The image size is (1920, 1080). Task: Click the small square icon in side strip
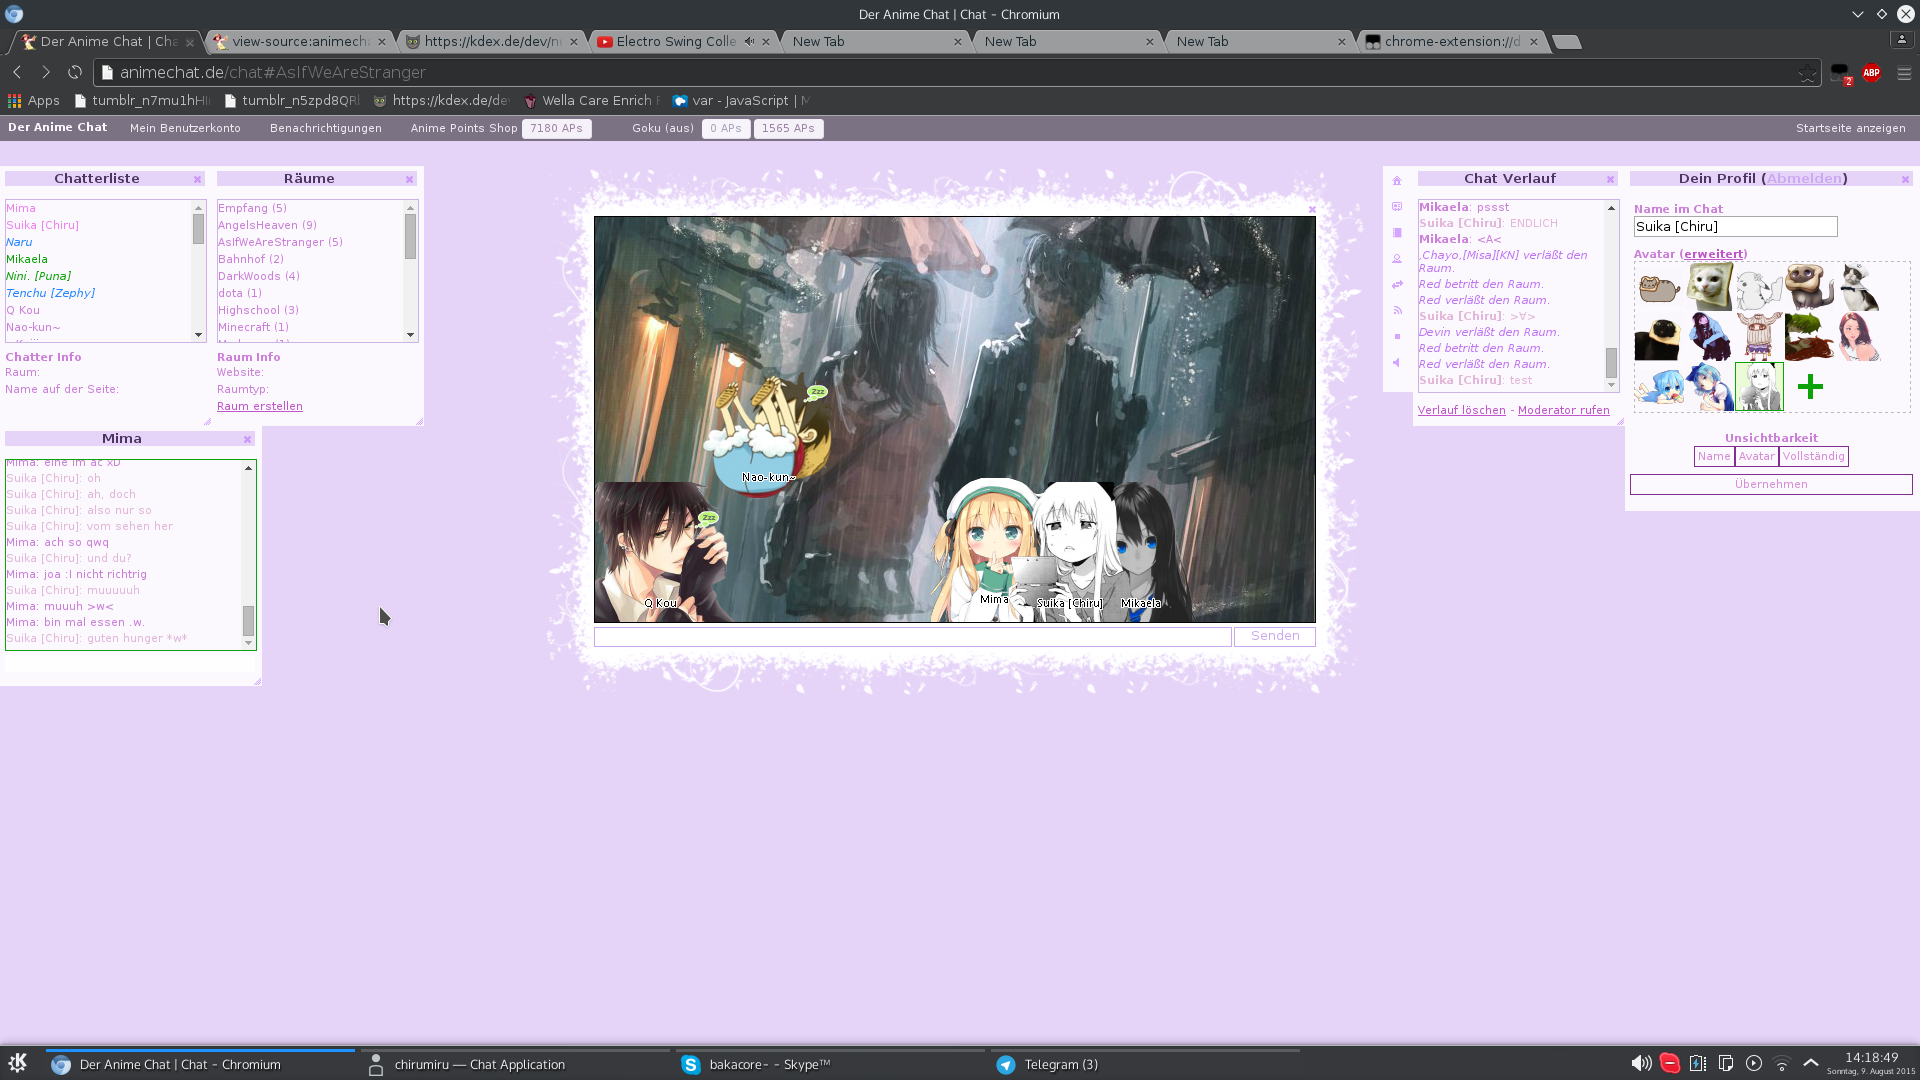point(1397,337)
